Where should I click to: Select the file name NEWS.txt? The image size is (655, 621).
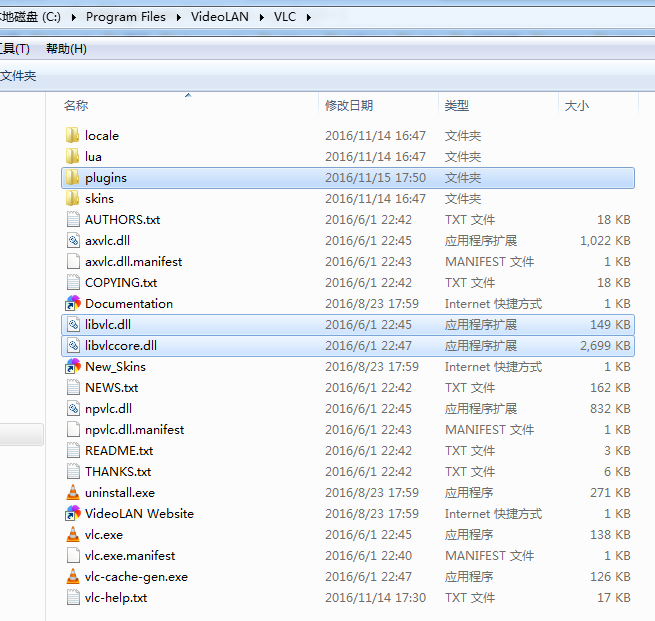pyautogui.click(x=112, y=388)
